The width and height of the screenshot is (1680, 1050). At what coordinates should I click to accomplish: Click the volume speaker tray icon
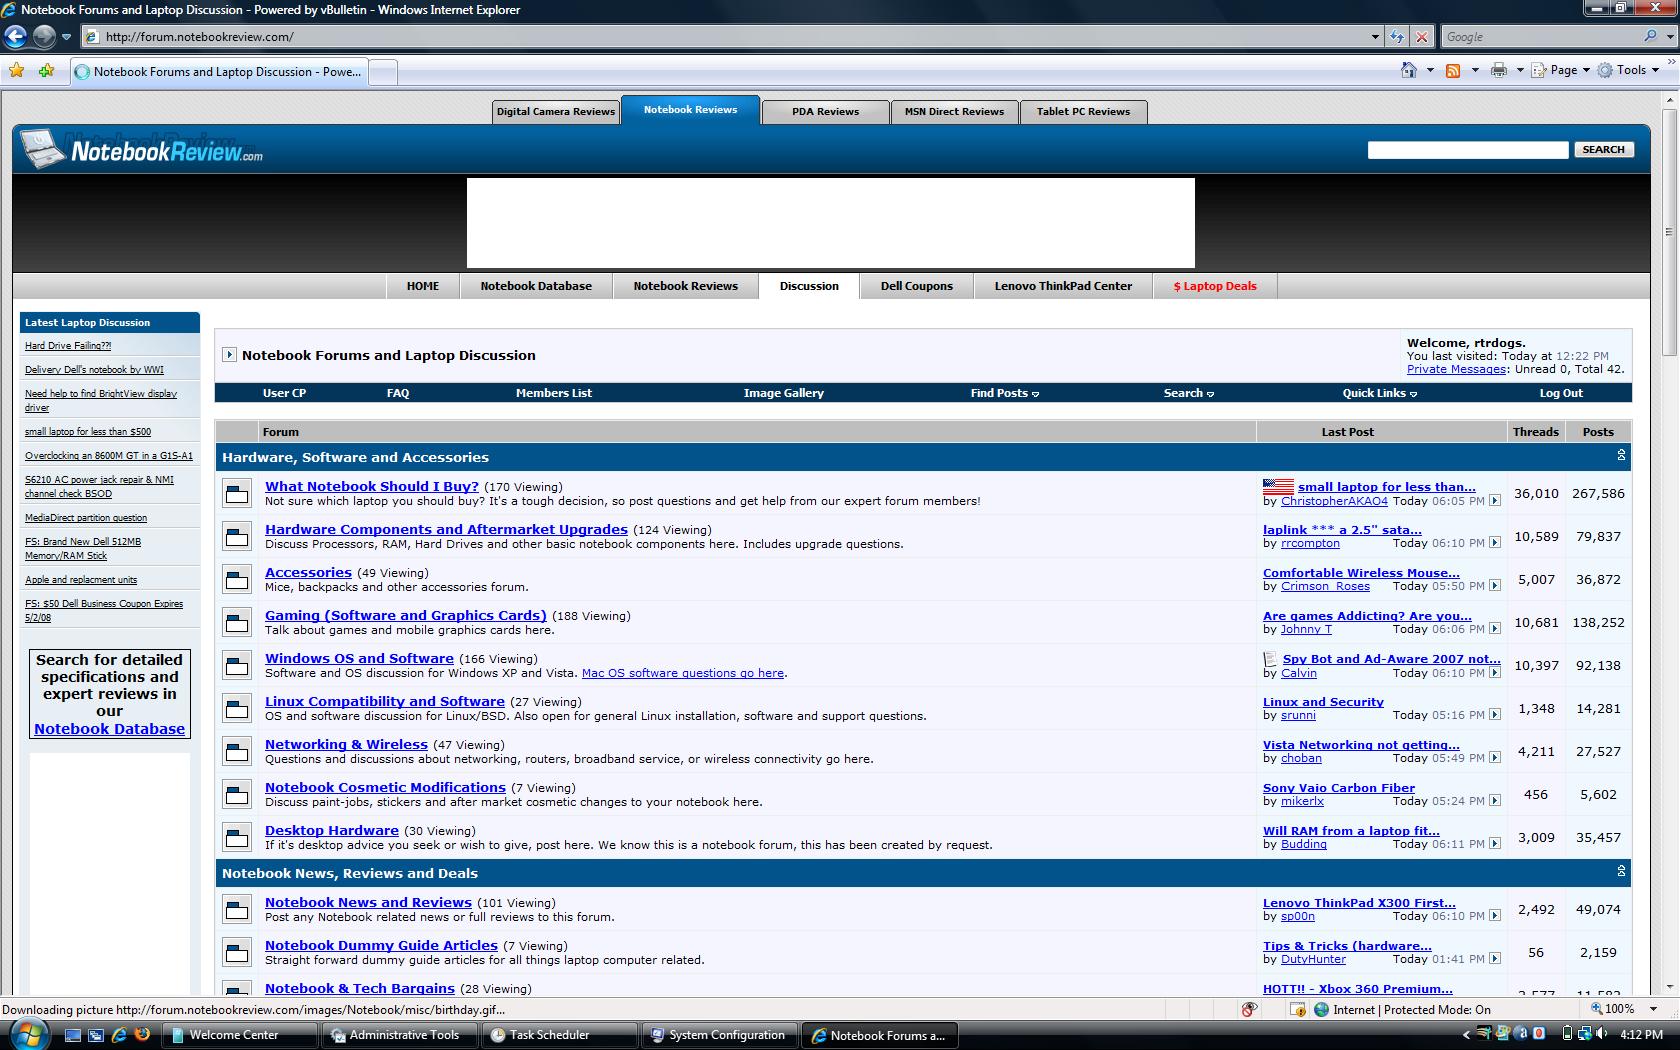click(1601, 1034)
